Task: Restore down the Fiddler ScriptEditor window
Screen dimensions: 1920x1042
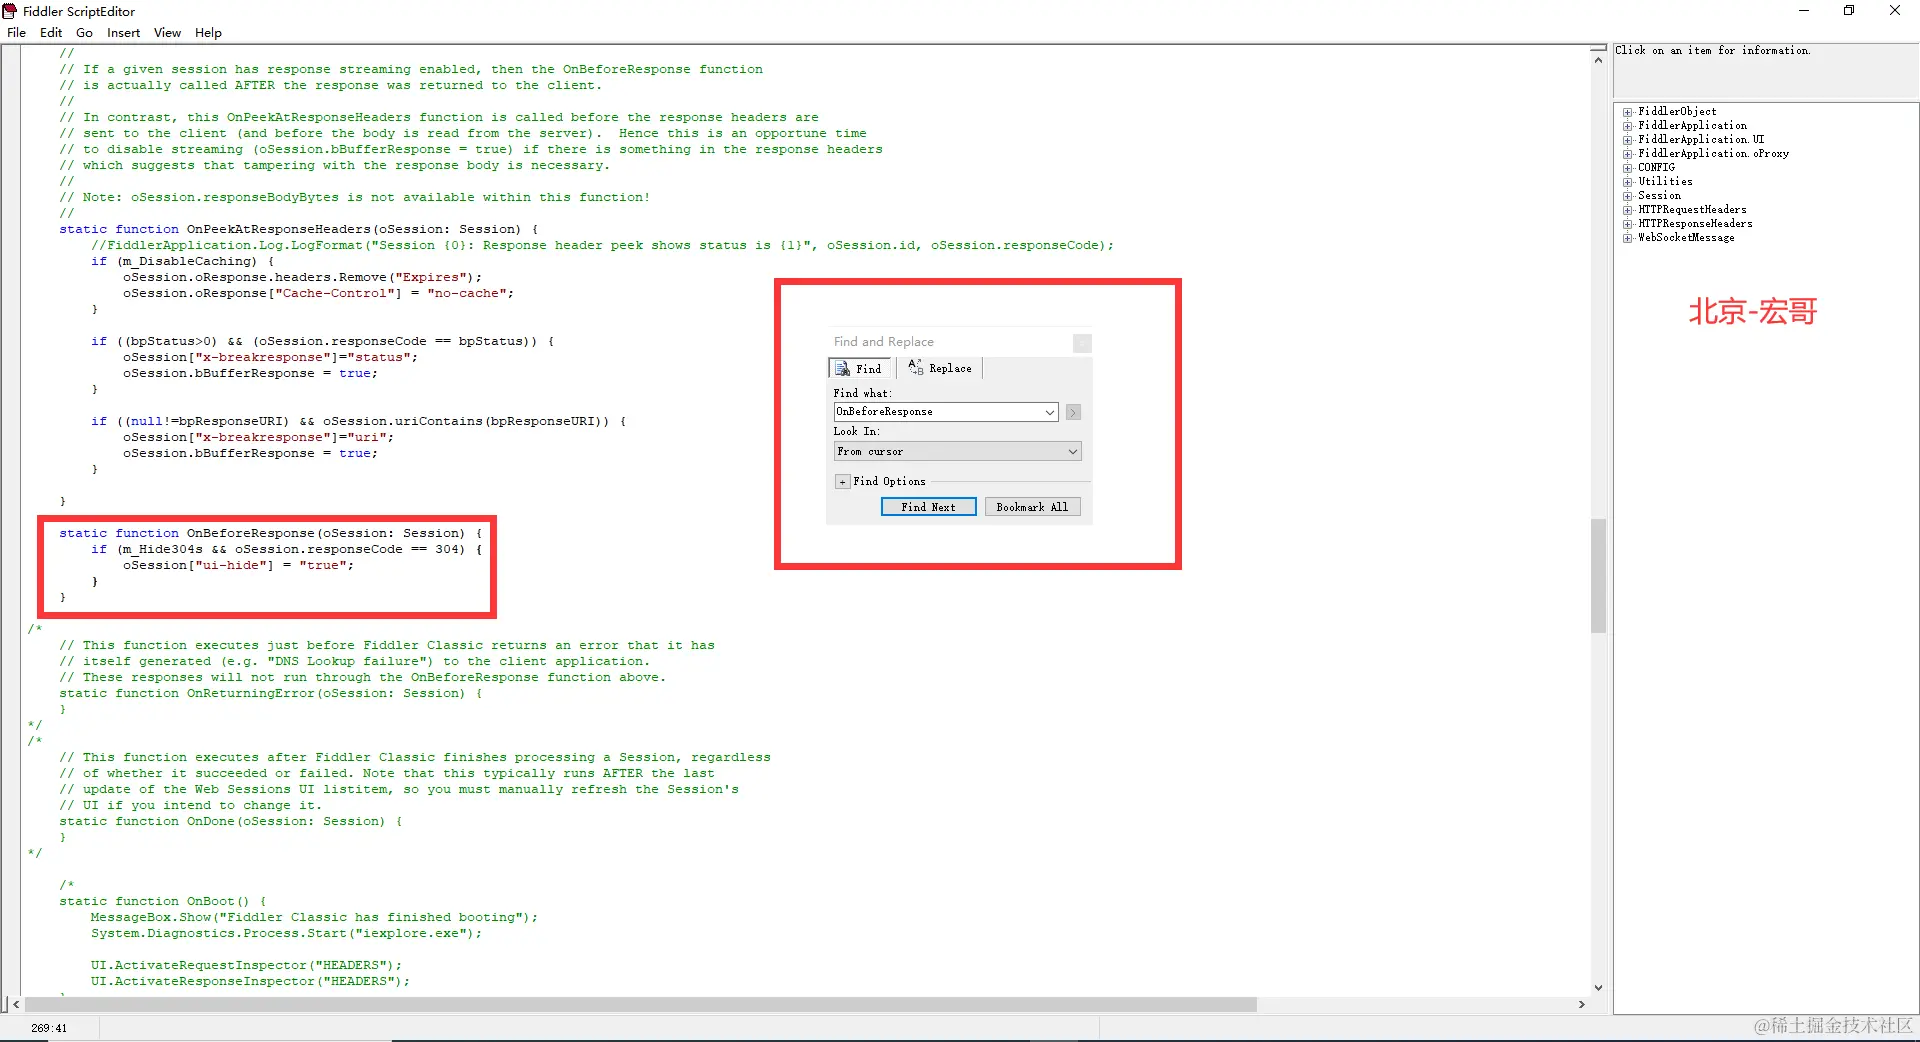Action: [x=1849, y=11]
